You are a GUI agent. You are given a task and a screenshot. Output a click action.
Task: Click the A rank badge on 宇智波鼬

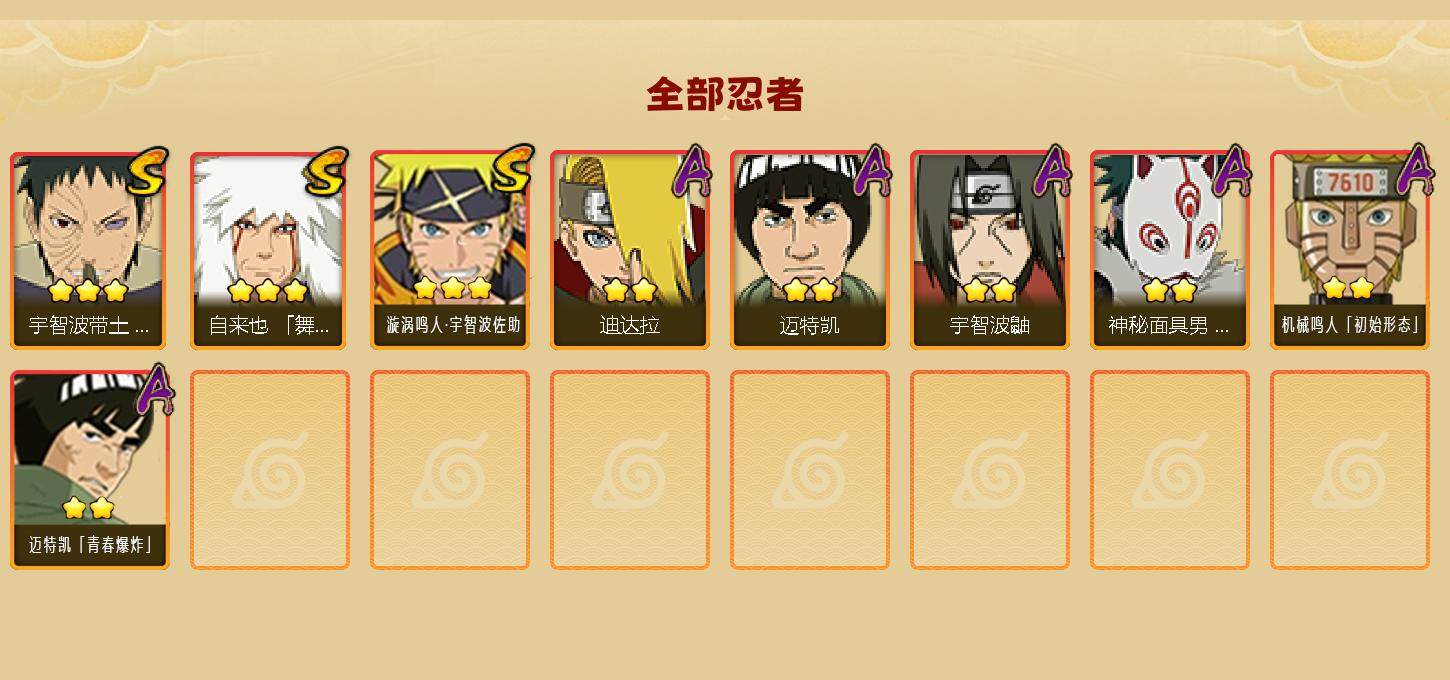[x=1052, y=171]
